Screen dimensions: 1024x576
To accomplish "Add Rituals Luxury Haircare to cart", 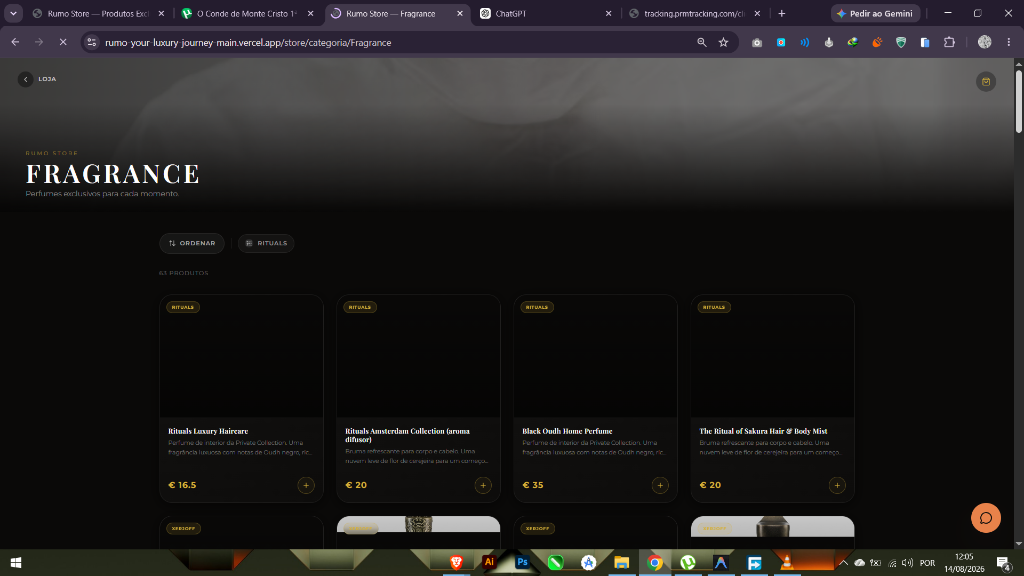I will point(306,485).
